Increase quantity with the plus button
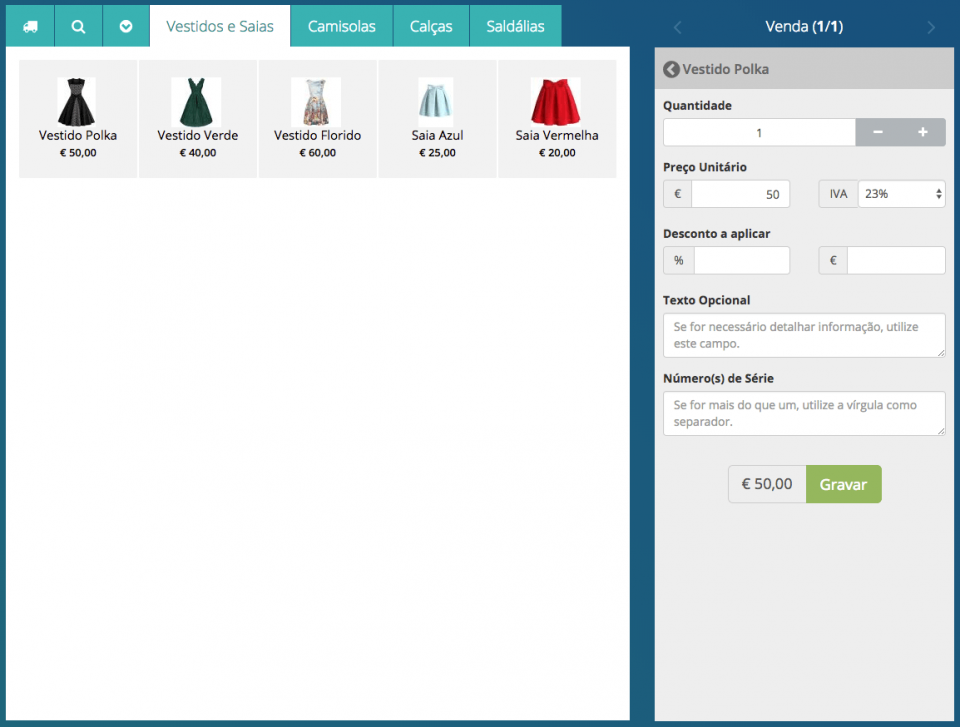This screenshot has height=727, width=960. point(923,132)
